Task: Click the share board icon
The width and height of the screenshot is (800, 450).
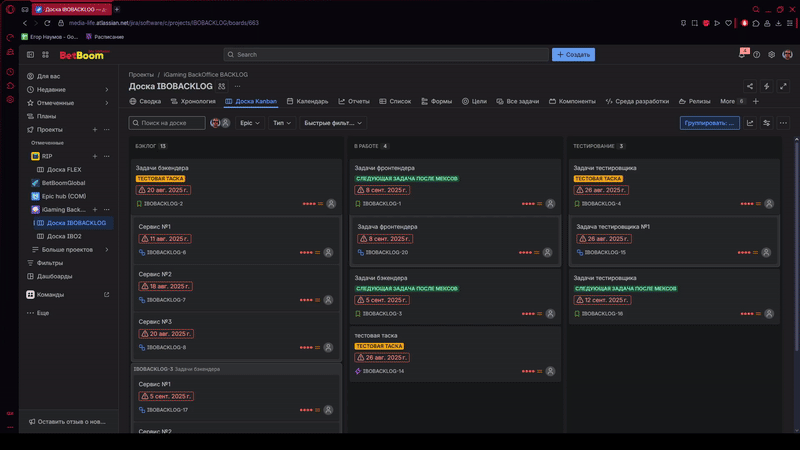Action: 749,86
